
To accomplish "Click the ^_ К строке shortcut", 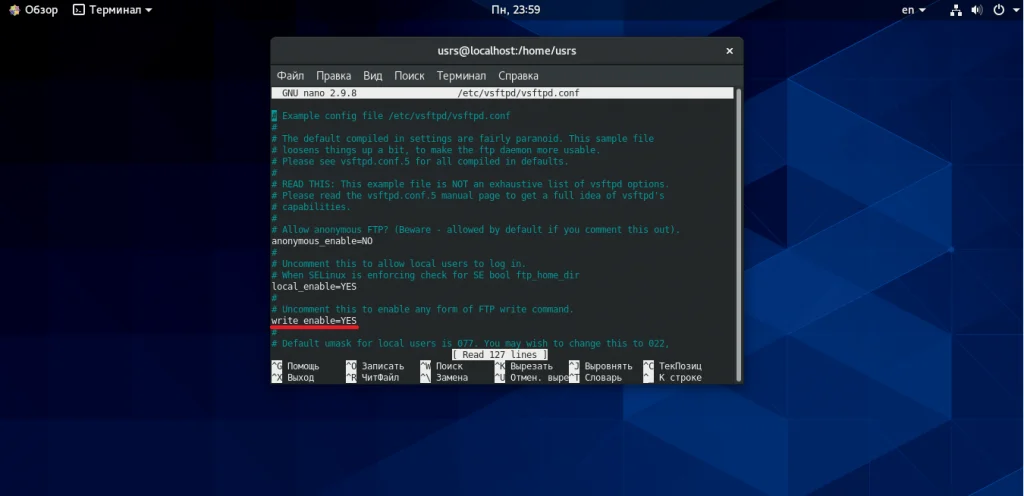I will pyautogui.click(x=673, y=378).
